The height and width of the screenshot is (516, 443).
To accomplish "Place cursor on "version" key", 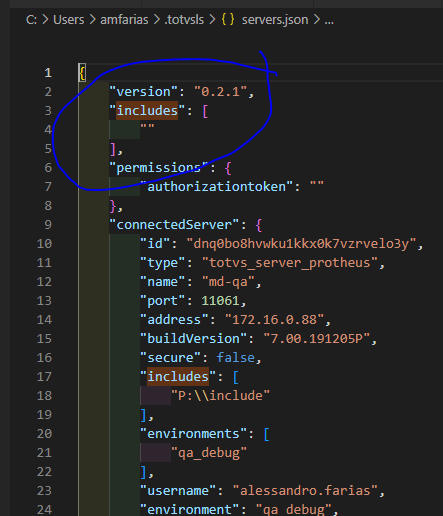I will tap(144, 92).
